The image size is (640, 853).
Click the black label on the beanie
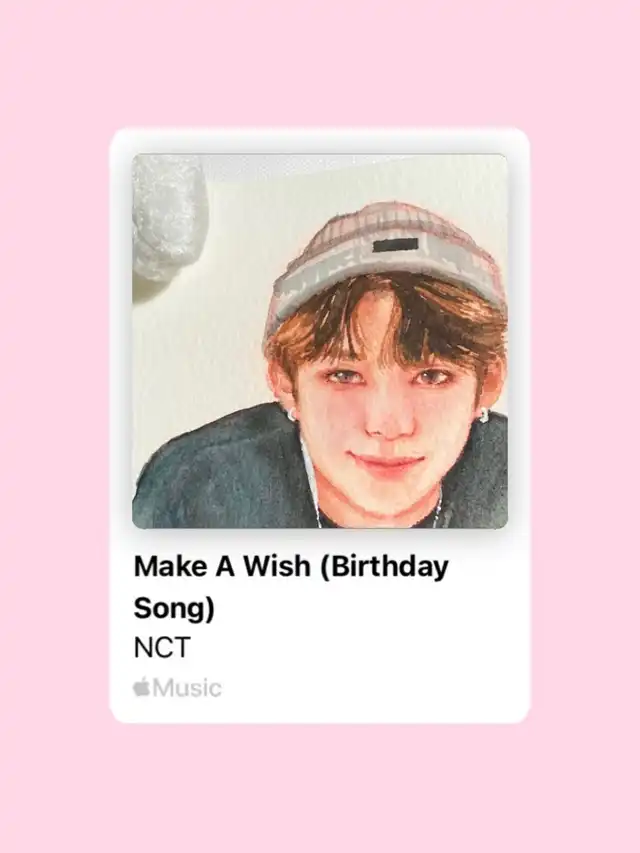pyautogui.click(x=396, y=245)
